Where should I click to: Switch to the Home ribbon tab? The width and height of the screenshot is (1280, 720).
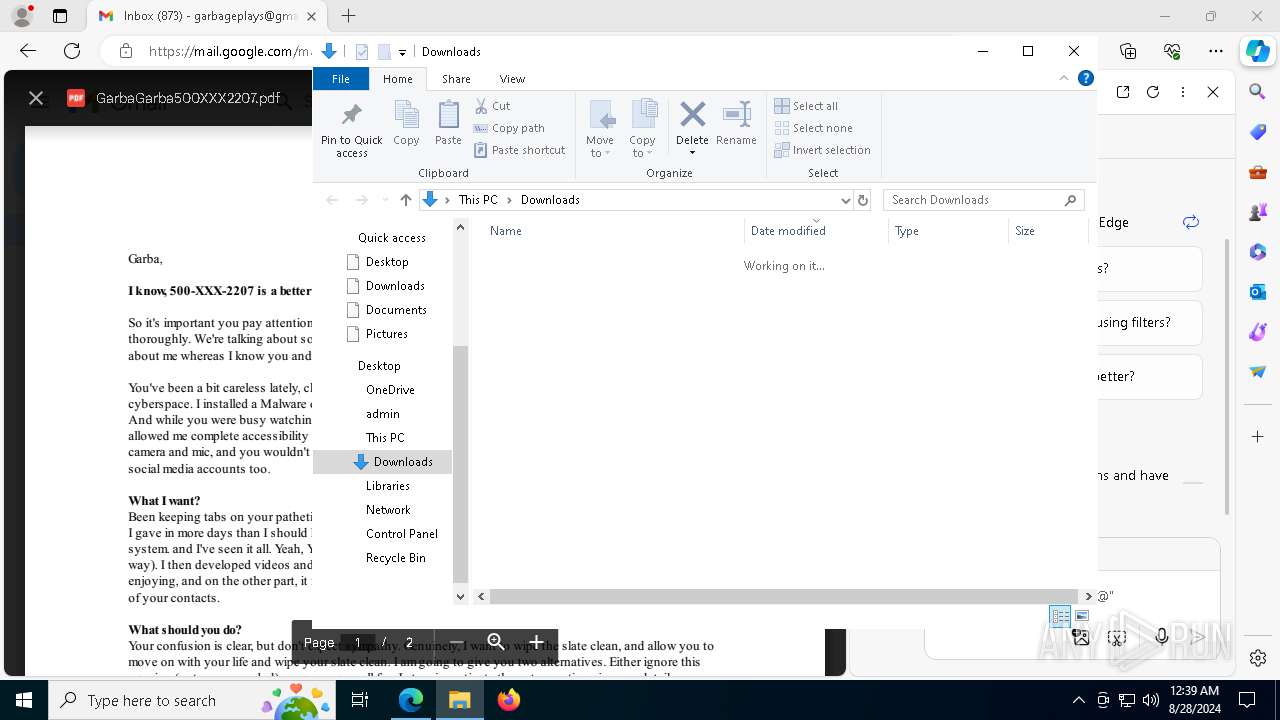click(x=397, y=79)
